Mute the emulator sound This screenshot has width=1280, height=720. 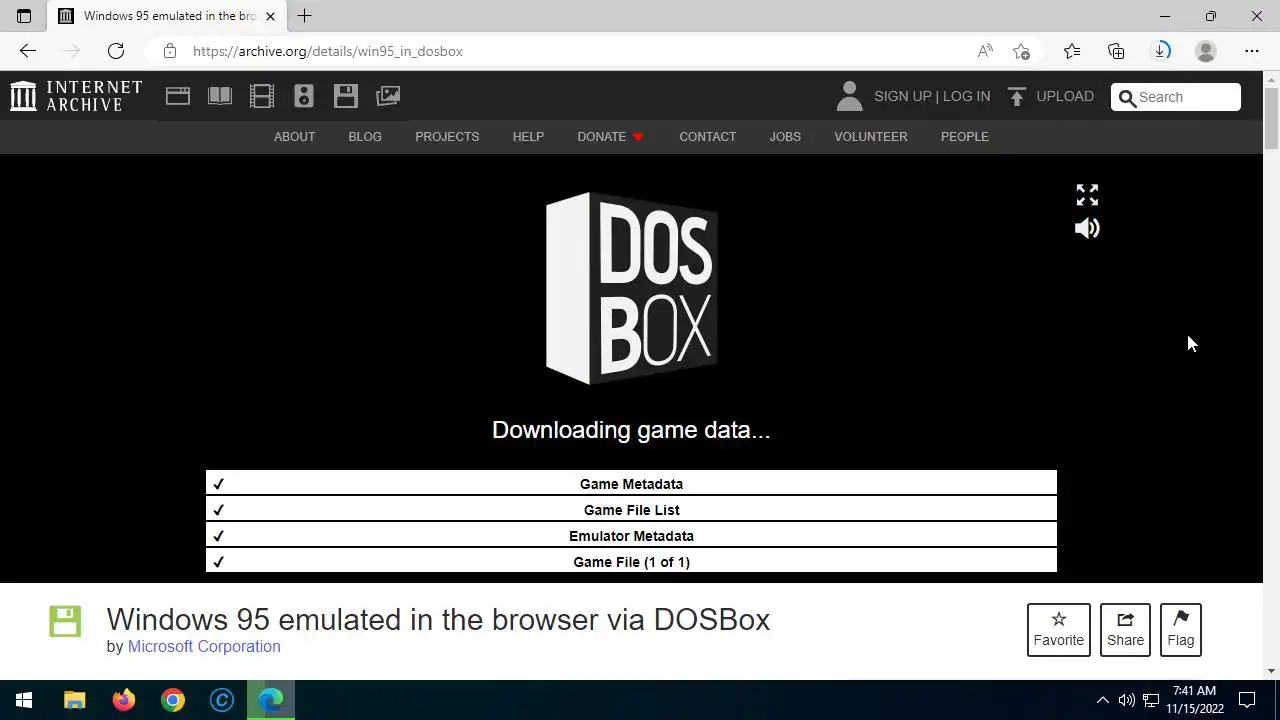(x=1087, y=228)
